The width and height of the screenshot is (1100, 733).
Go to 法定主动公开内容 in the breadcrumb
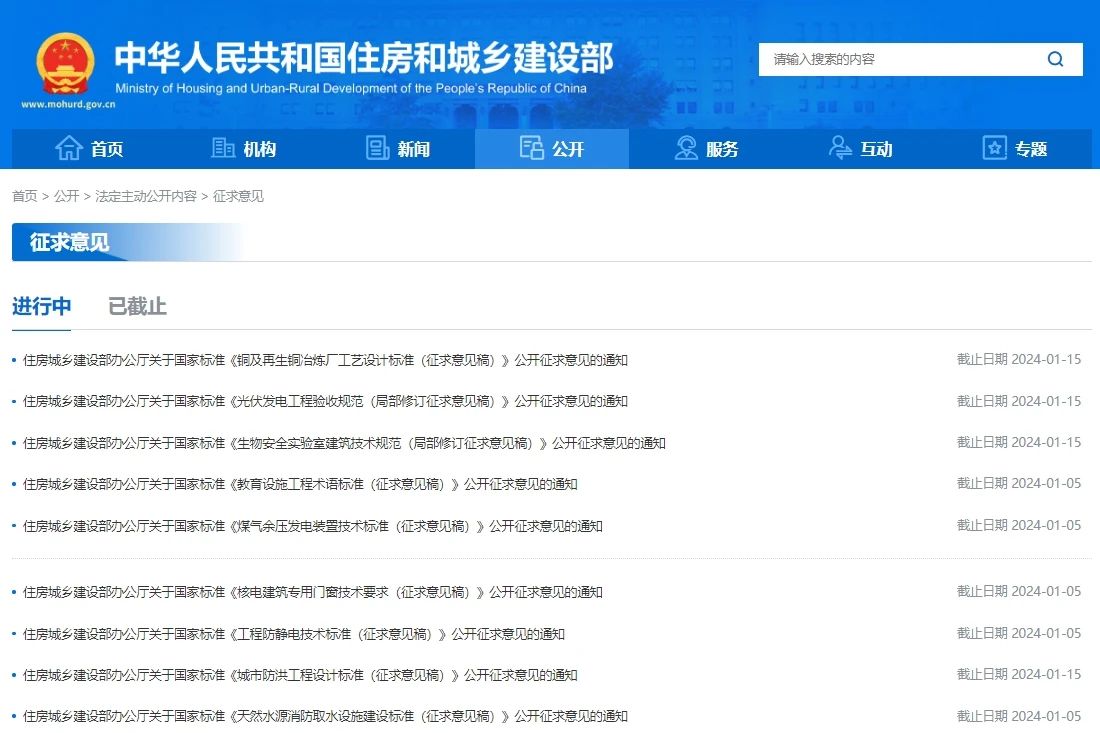pyautogui.click(x=146, y=196)
